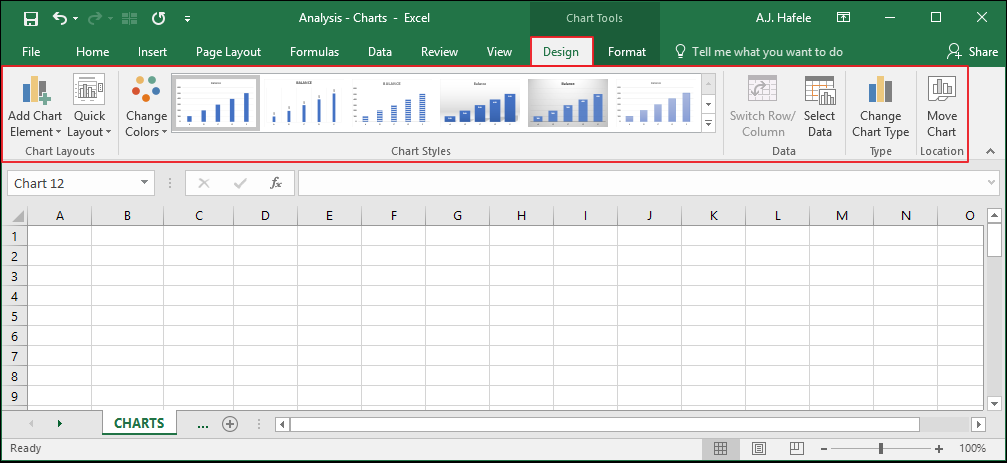This screenshot has height=463, width=1007.
Task: Open Customize Quick Access Toolbar dropdown
Action: pyautogui.click(x=188, y=19)
